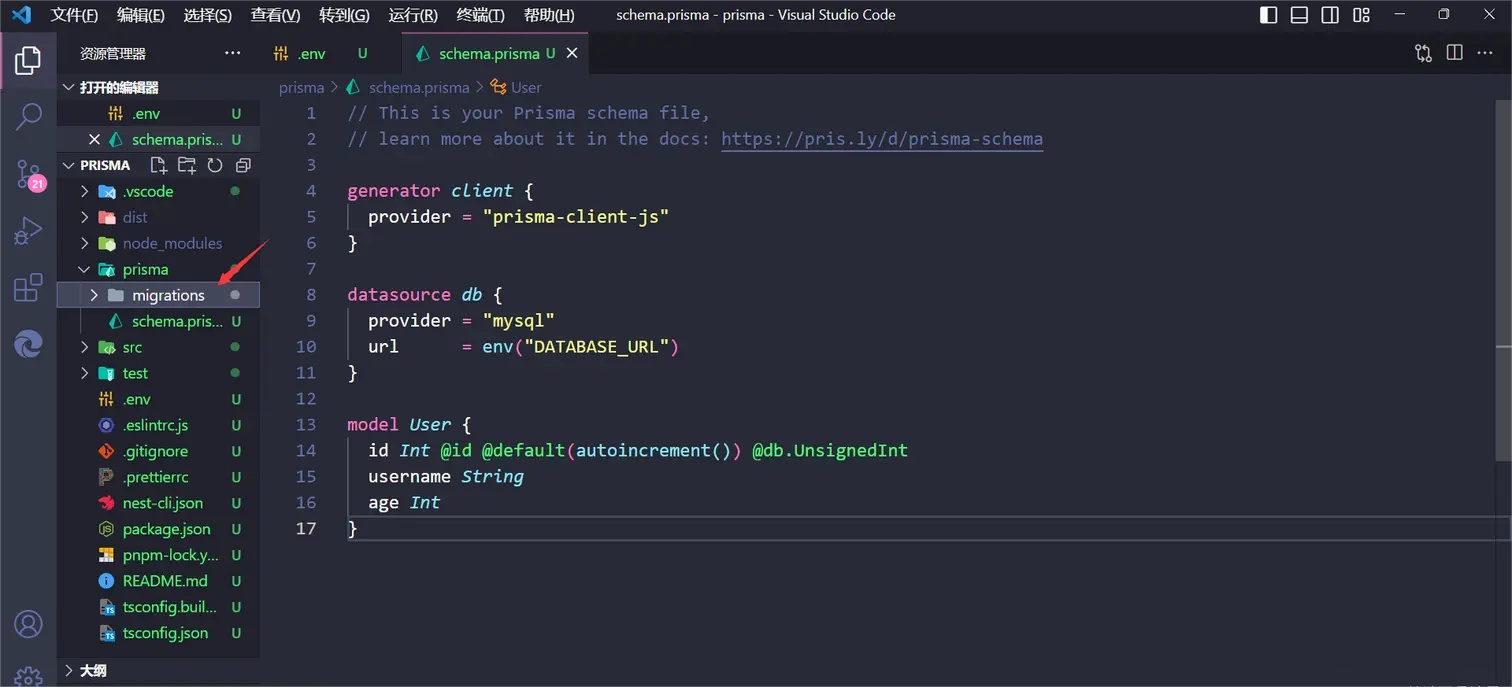The image size is (1512, 687).
Task: Open the Run and Debug view
Action: (x=28, y=231)
